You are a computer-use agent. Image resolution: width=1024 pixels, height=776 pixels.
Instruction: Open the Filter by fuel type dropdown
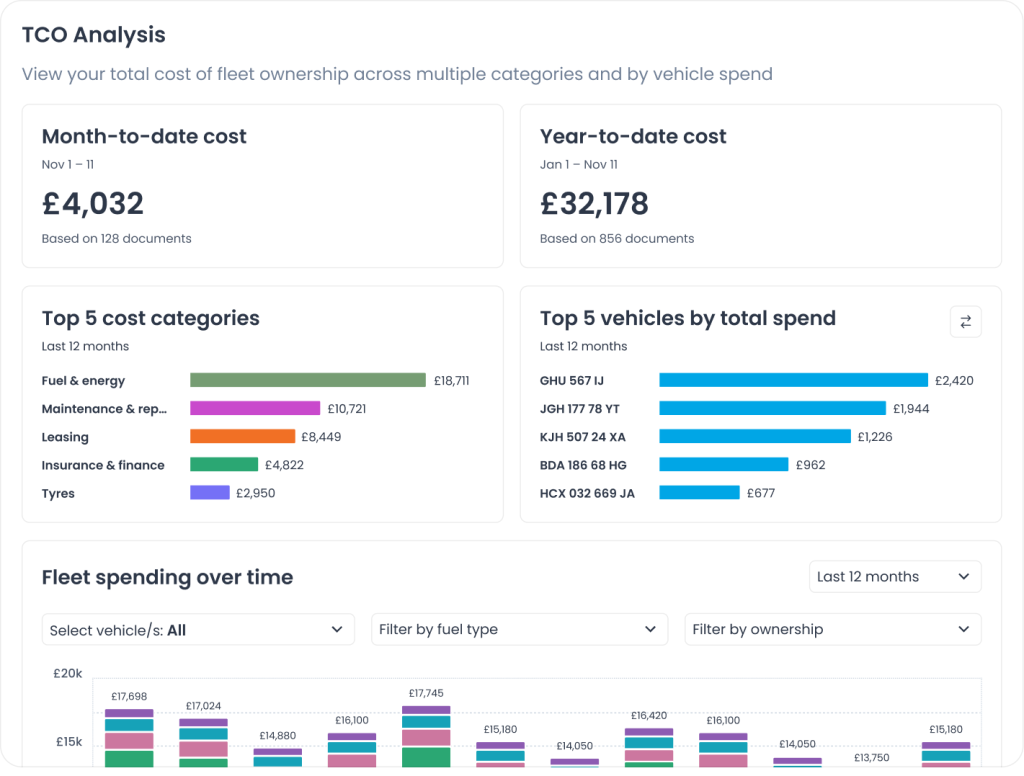(519, 630)
